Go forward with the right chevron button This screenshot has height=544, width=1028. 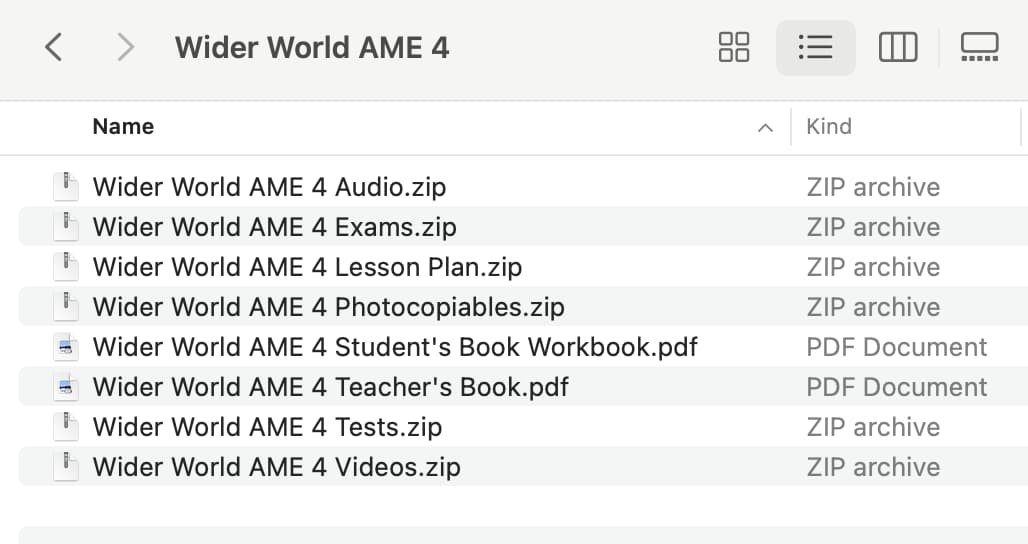(x=125, y=48)
